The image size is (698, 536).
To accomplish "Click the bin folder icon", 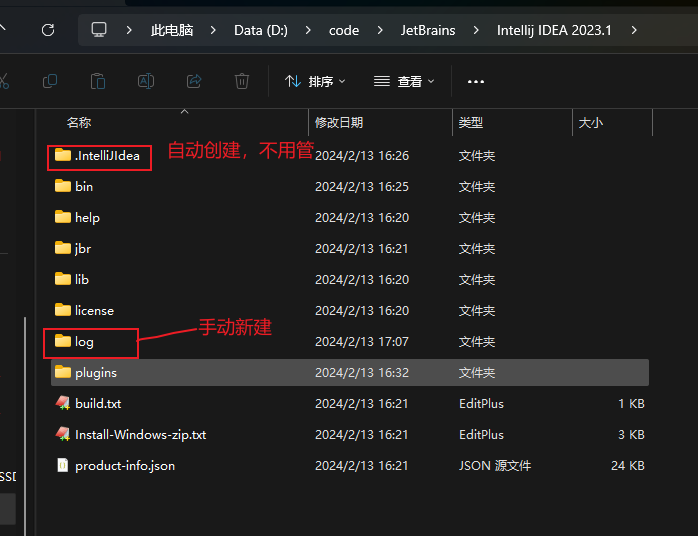I will [63, 186].
